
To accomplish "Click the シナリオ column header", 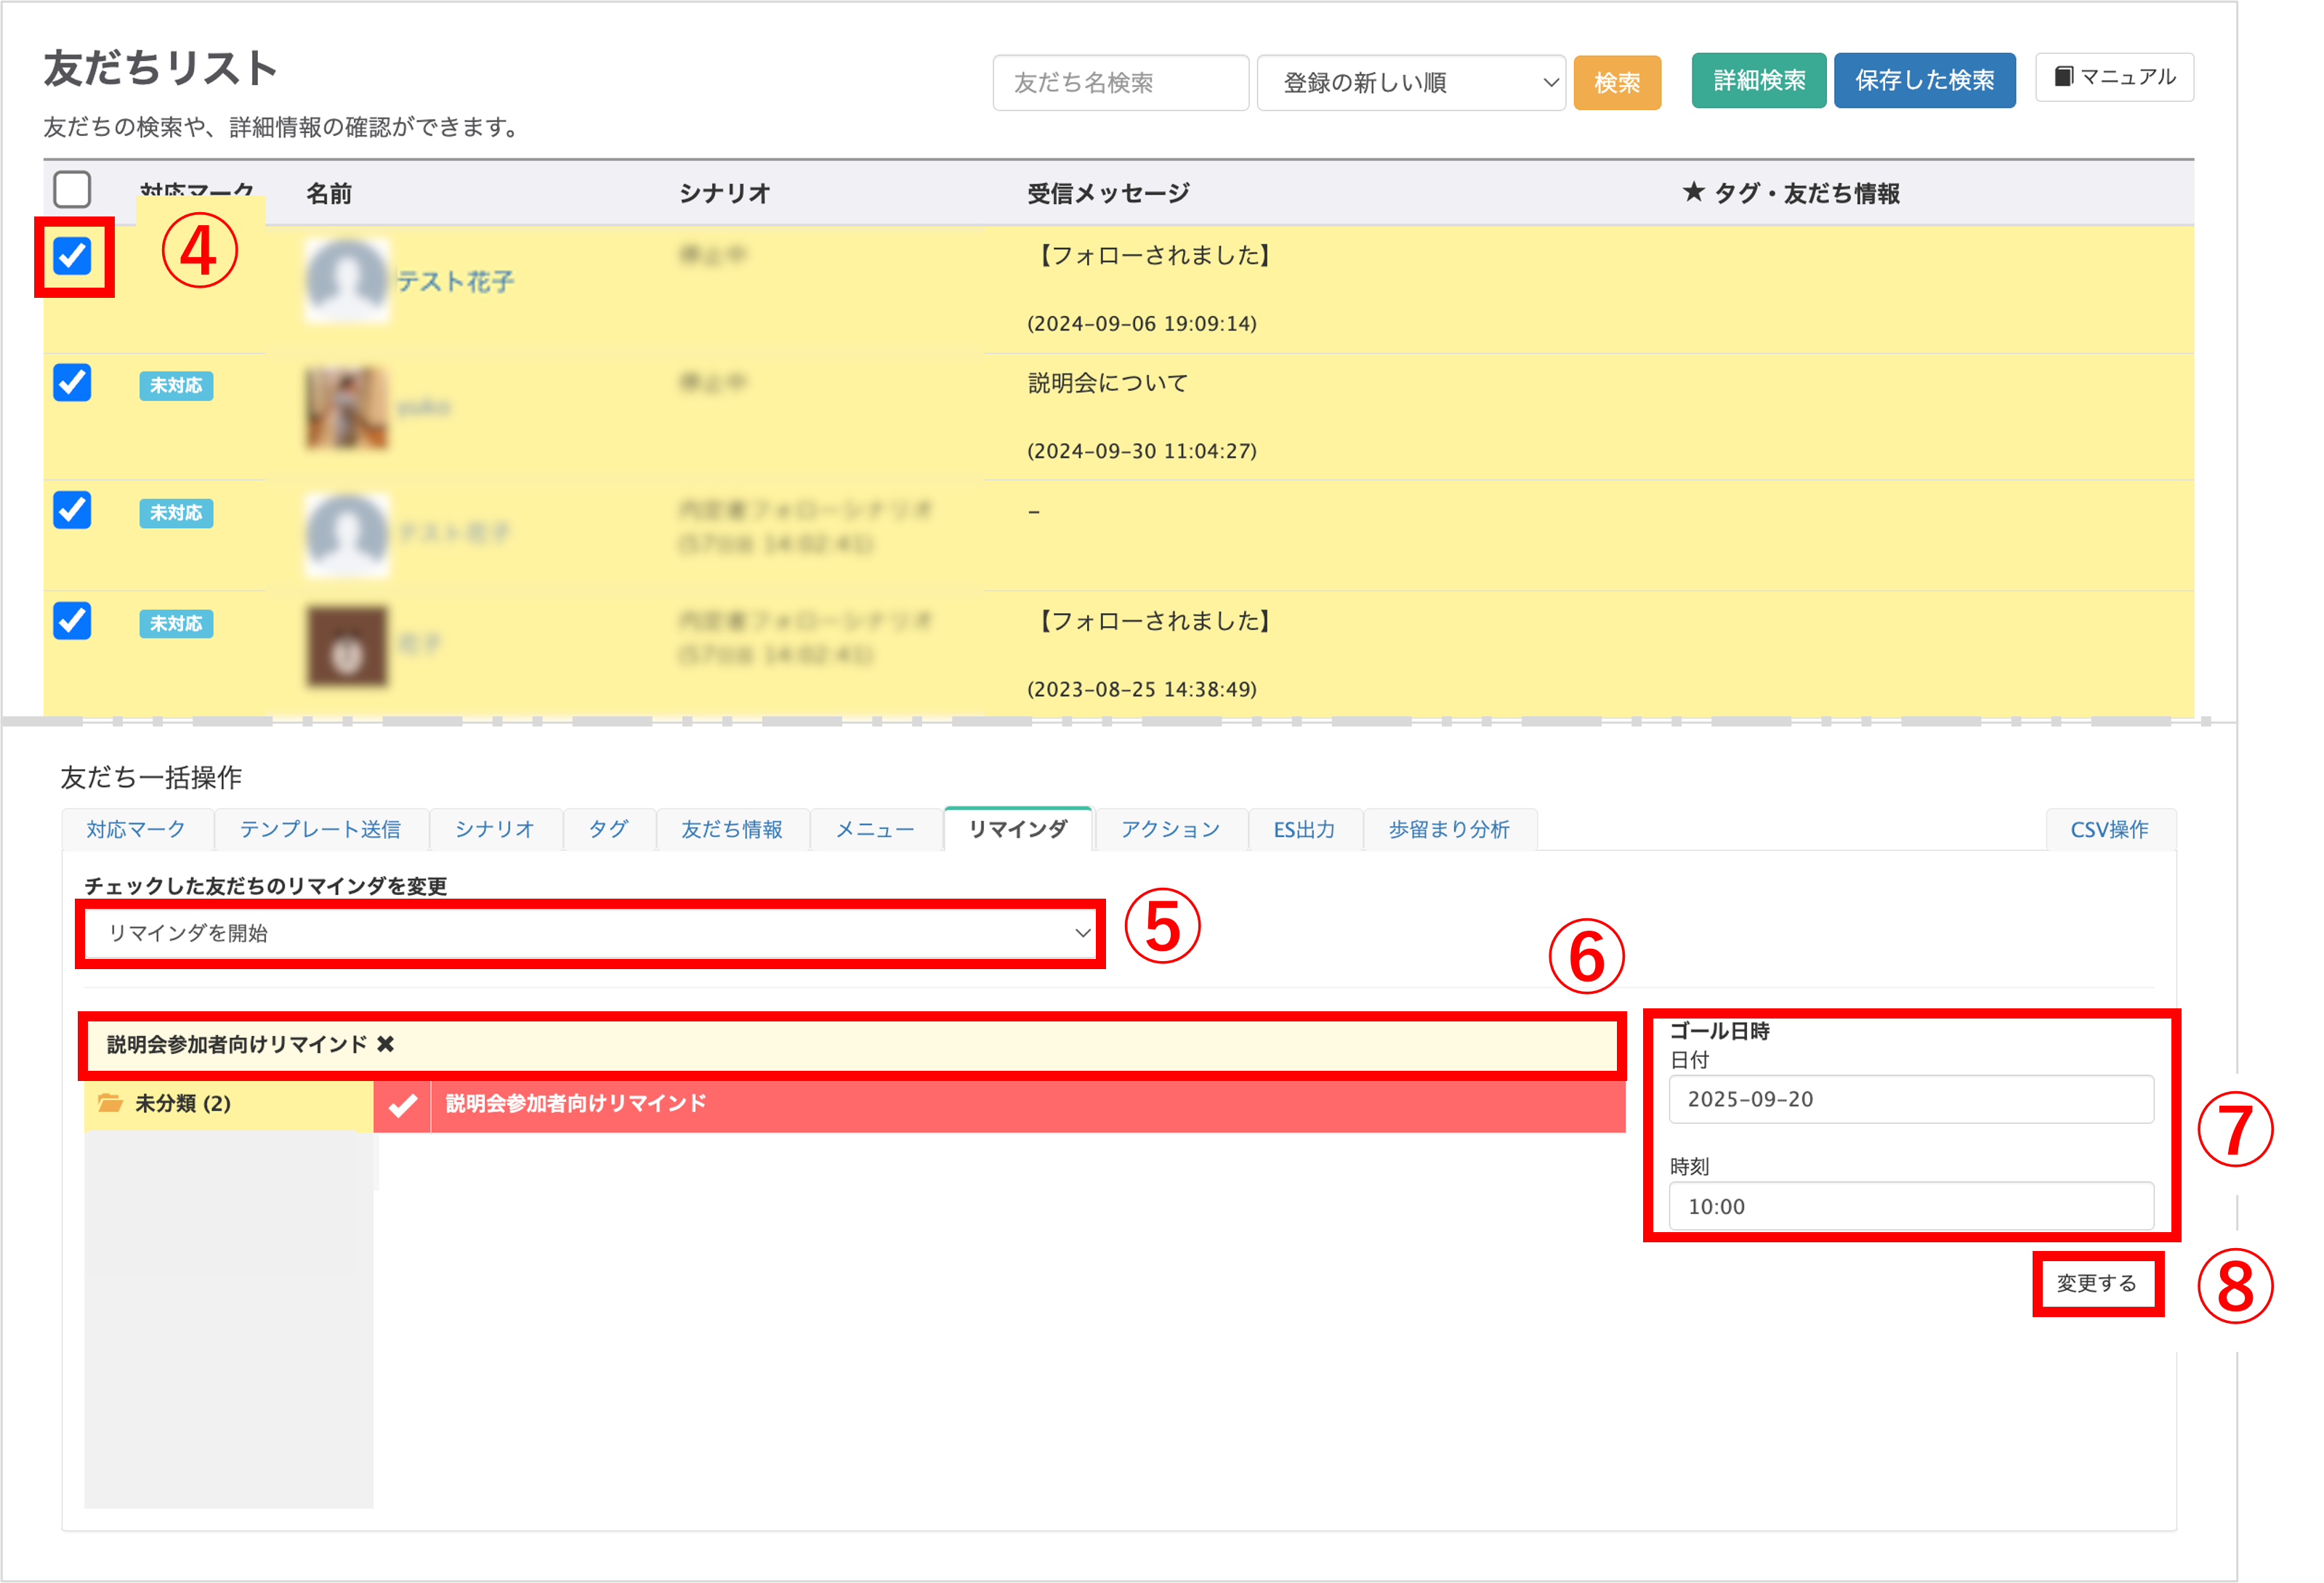I will point(724,193).
